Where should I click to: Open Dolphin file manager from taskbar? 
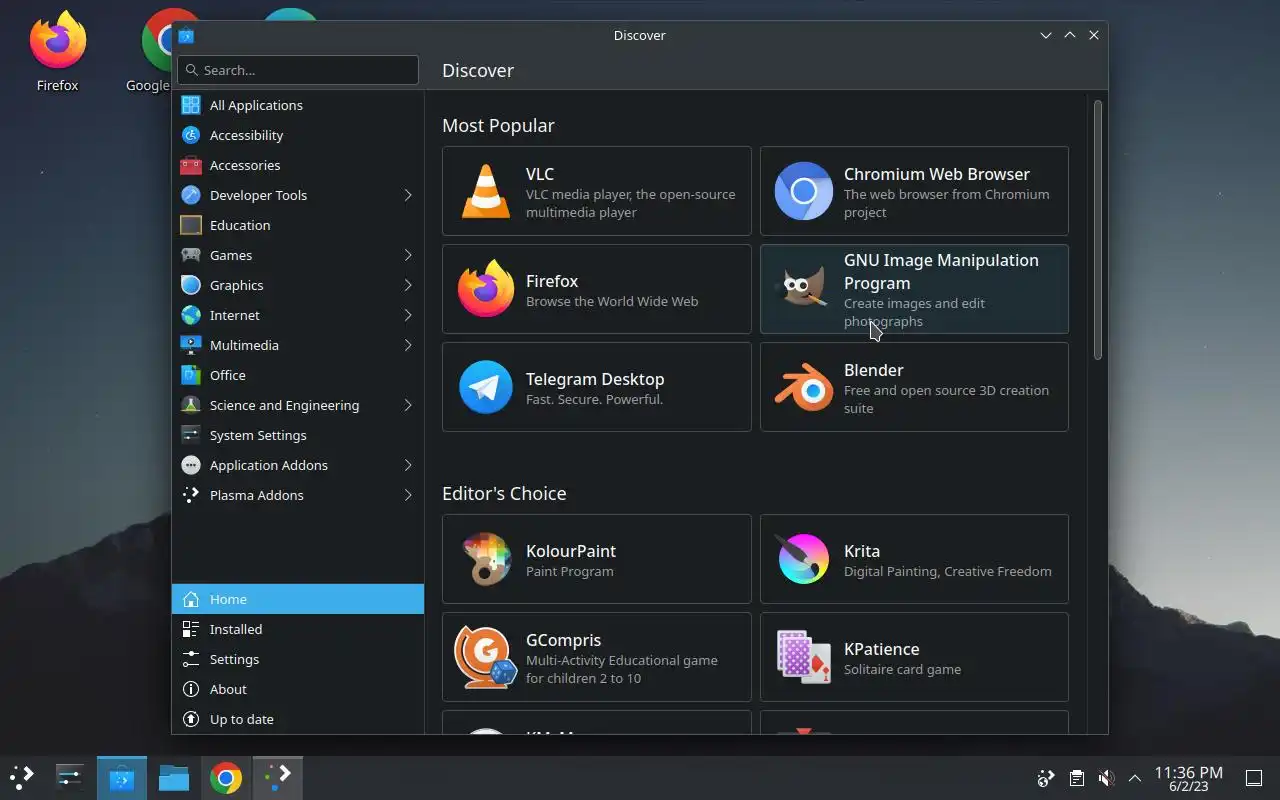(x=174, y=777)
